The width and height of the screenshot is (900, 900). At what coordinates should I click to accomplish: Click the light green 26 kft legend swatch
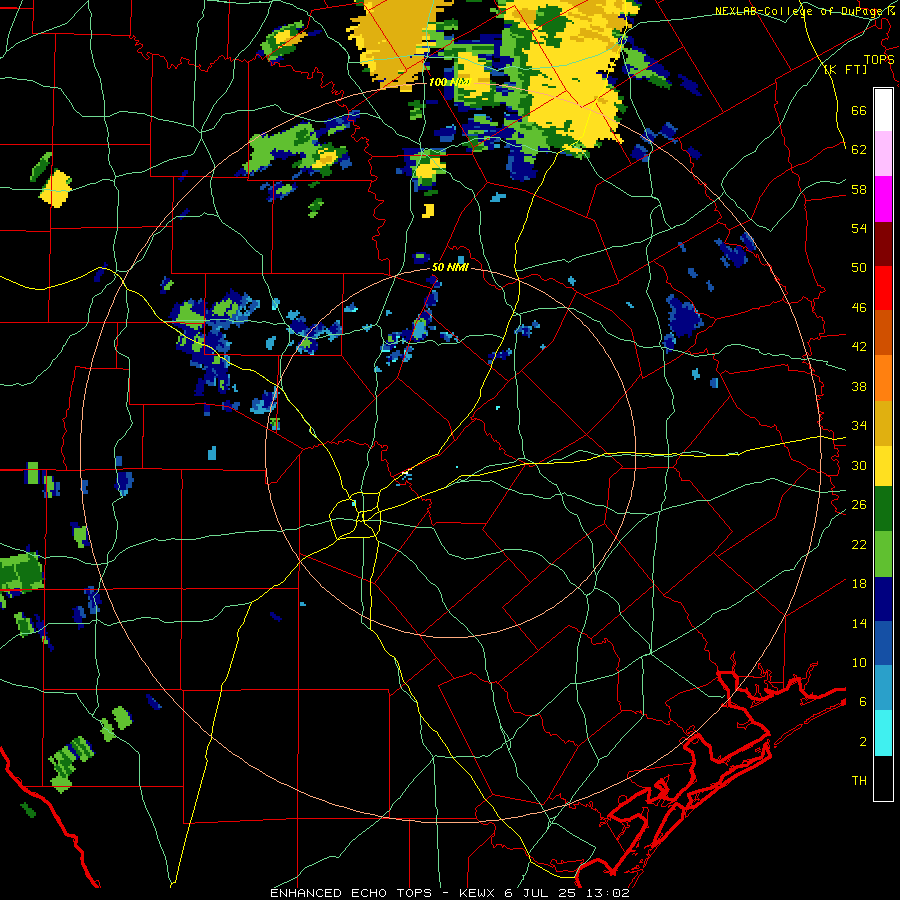click(x=883, y=554)
